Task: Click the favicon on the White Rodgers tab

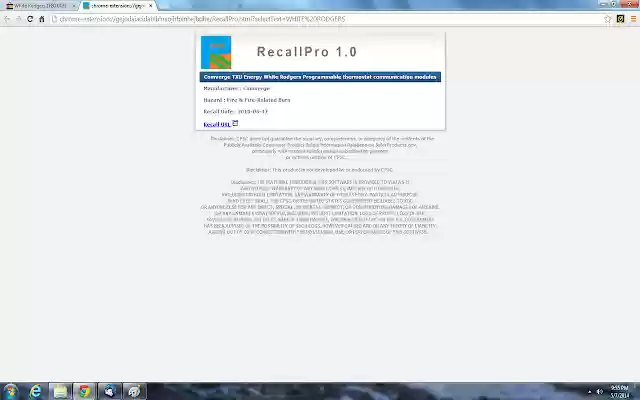Action: [x=9, y=6]
